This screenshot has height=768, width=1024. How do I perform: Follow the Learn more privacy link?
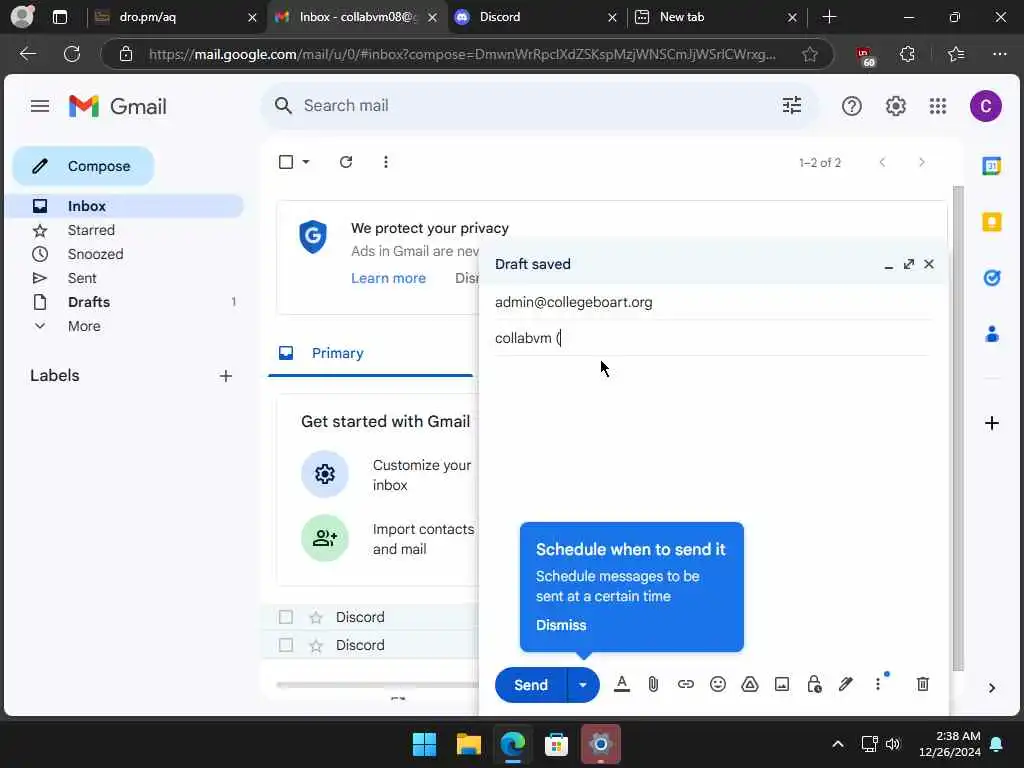(x=388, y=278)
